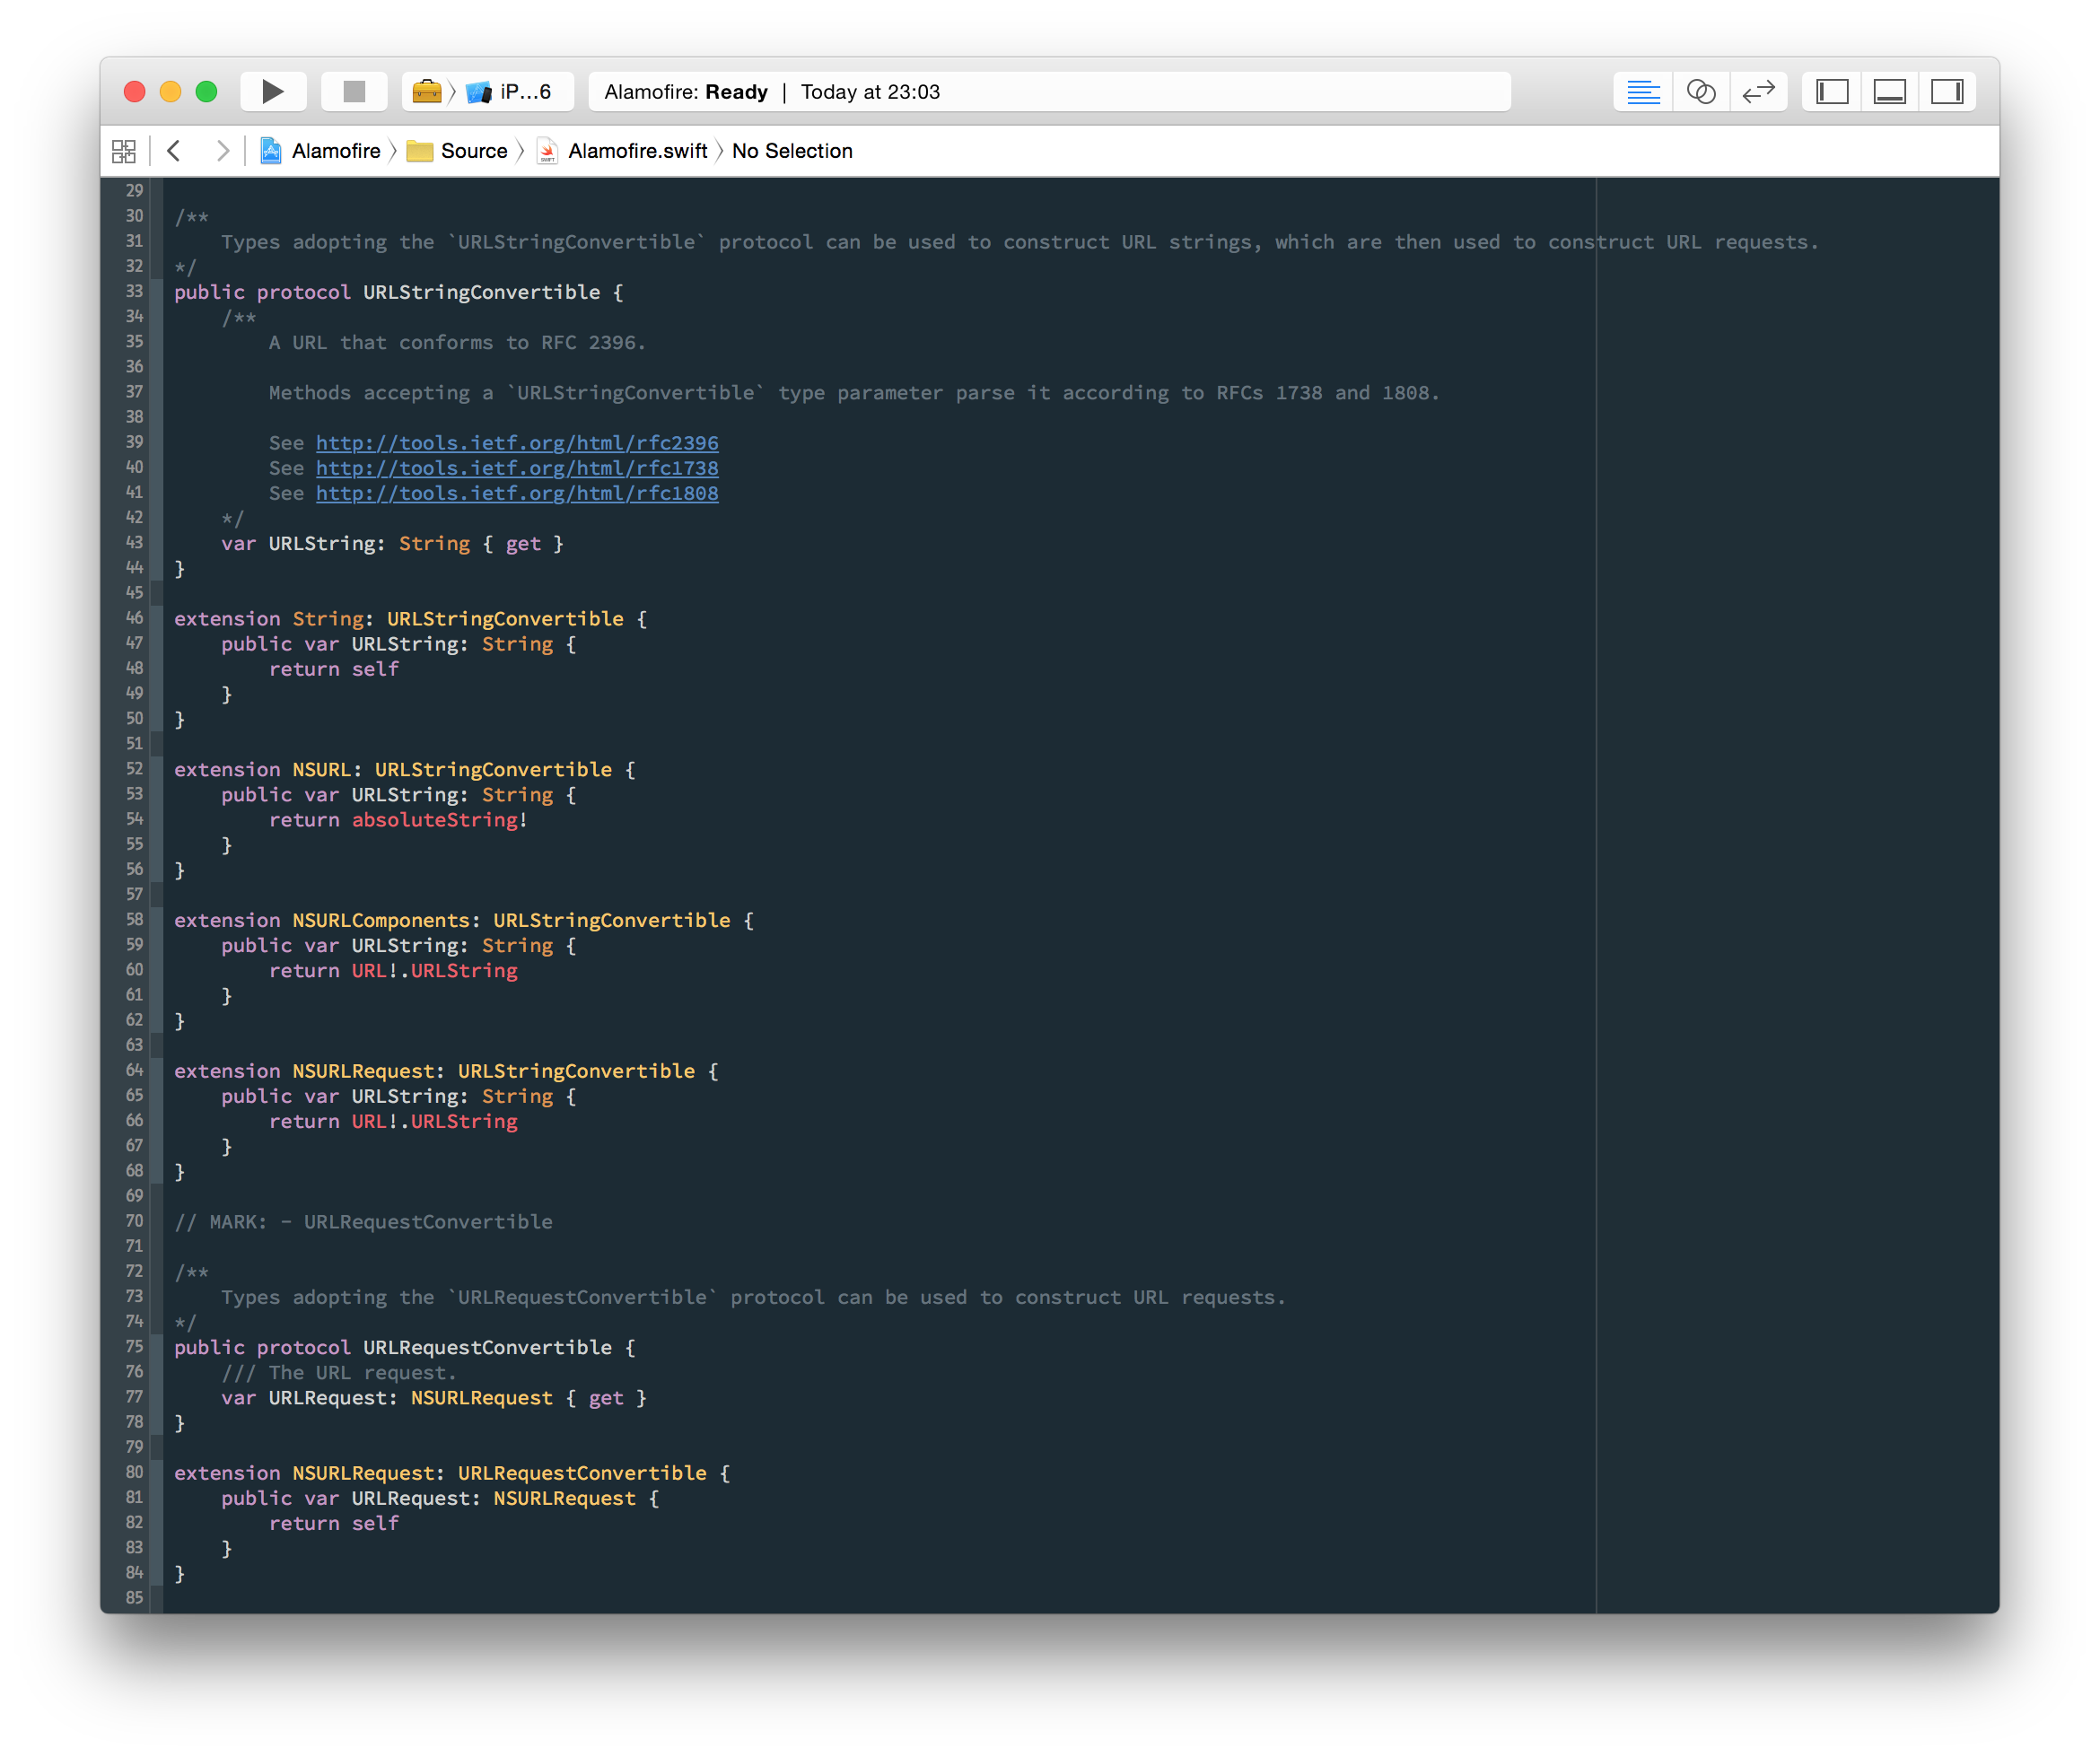Open the No Selection symbol jump menu
The image size is (2100, 1757).
(792, 151)
